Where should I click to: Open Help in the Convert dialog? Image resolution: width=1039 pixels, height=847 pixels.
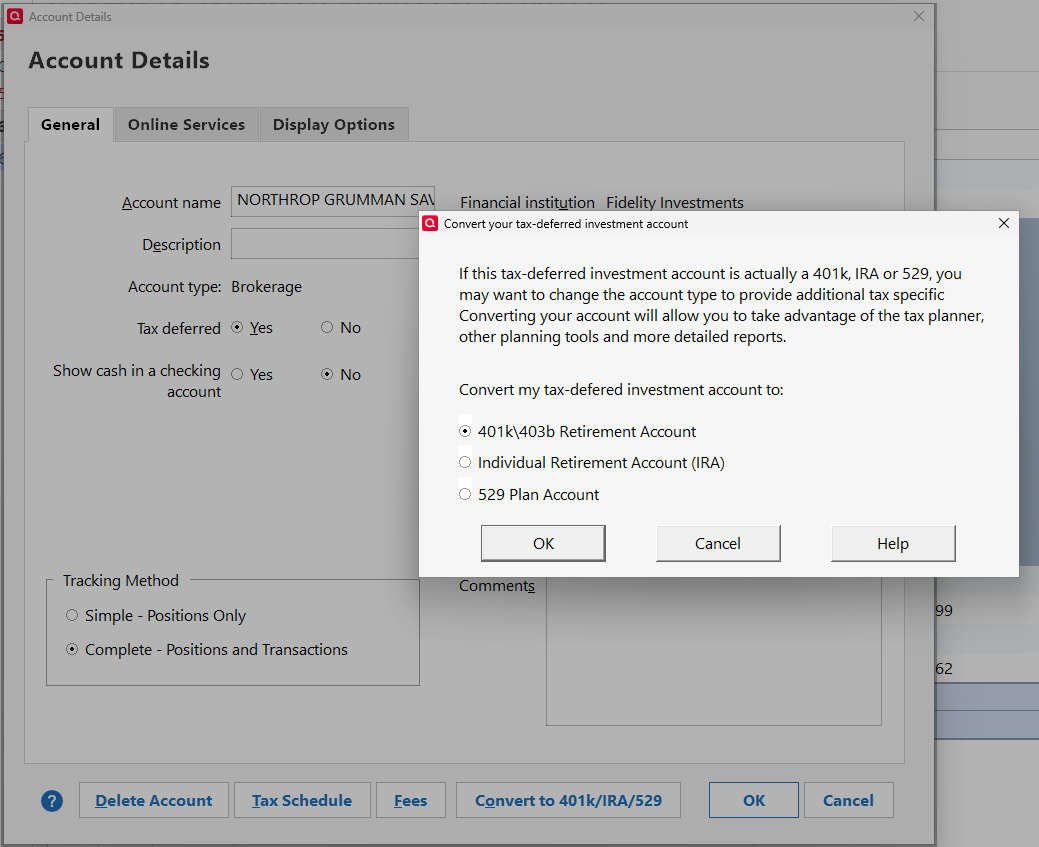pos(893,543)
